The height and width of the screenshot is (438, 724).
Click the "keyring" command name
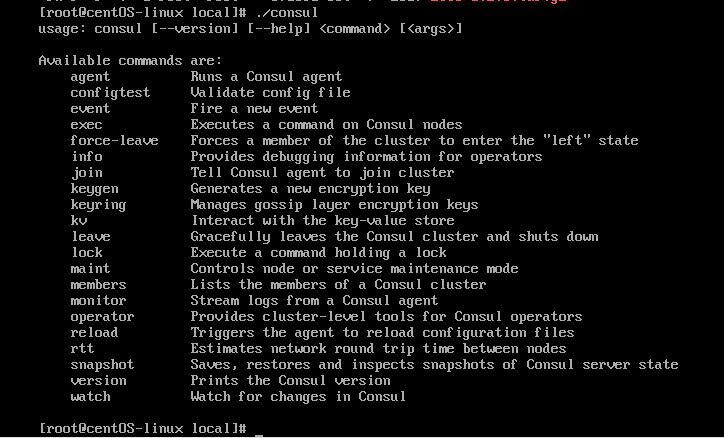tap(98, 204)
